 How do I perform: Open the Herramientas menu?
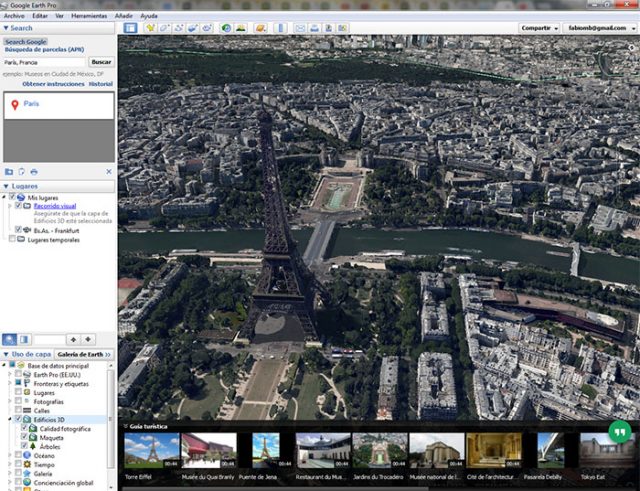click(89, 16)
